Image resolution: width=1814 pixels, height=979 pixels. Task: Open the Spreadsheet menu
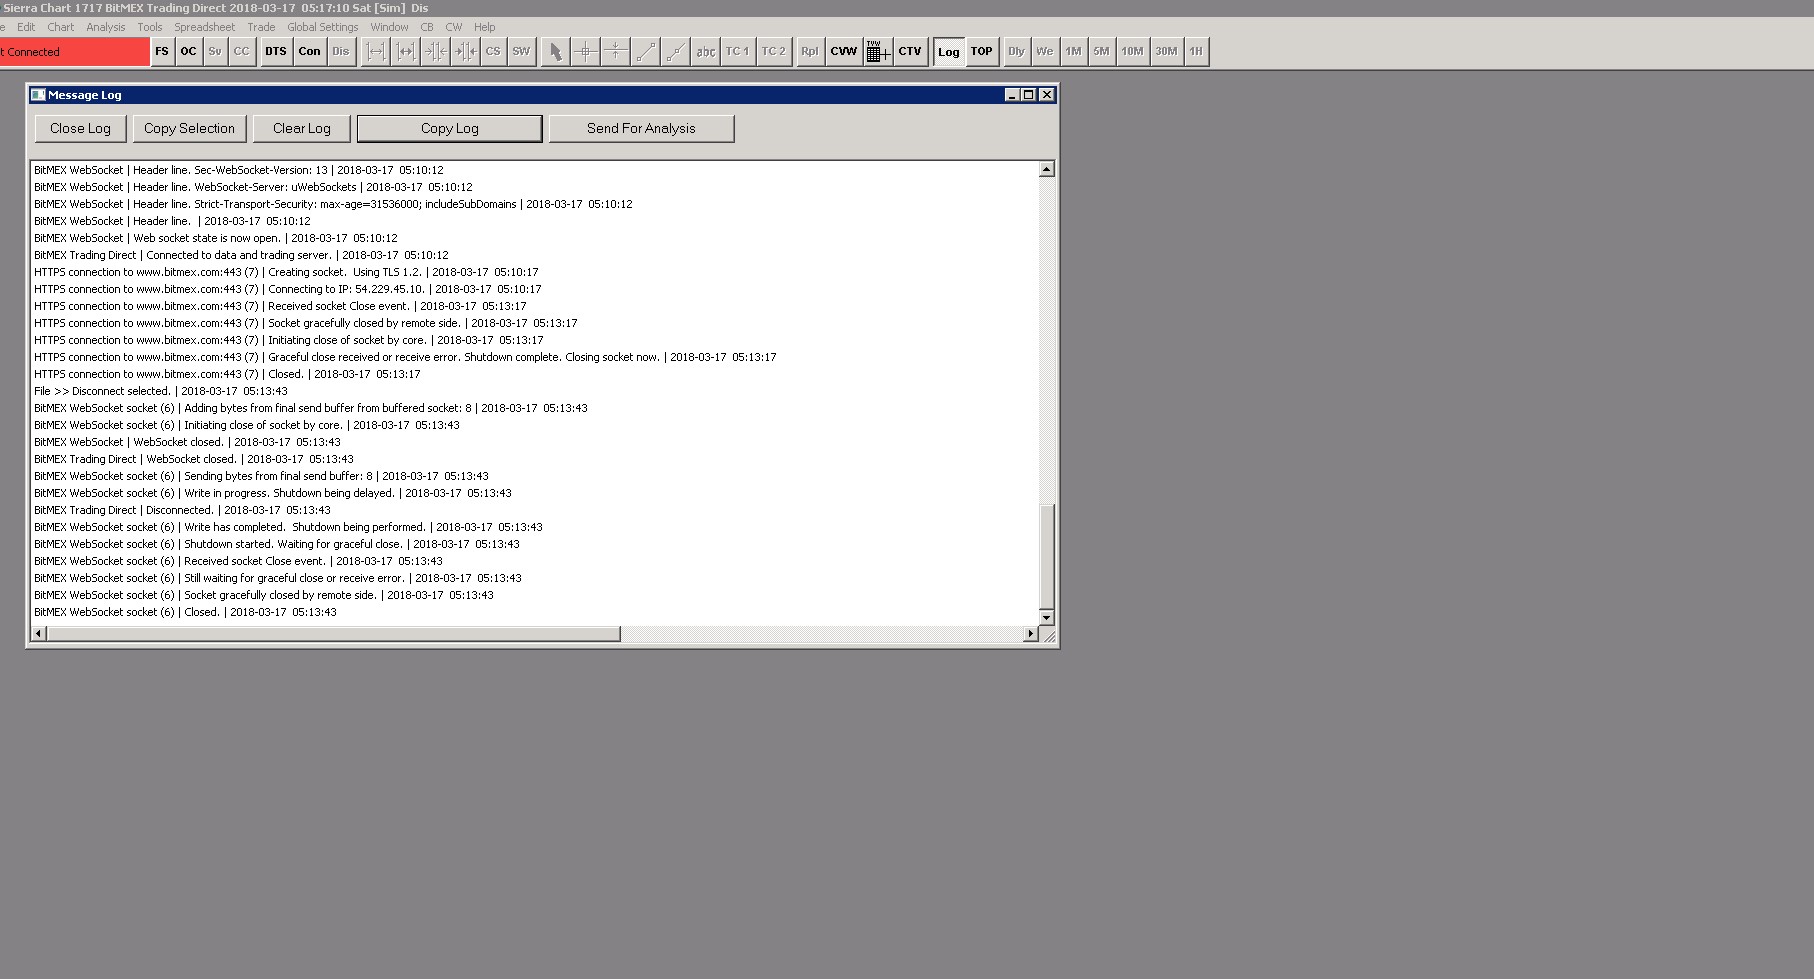click(x=205, y=27)
